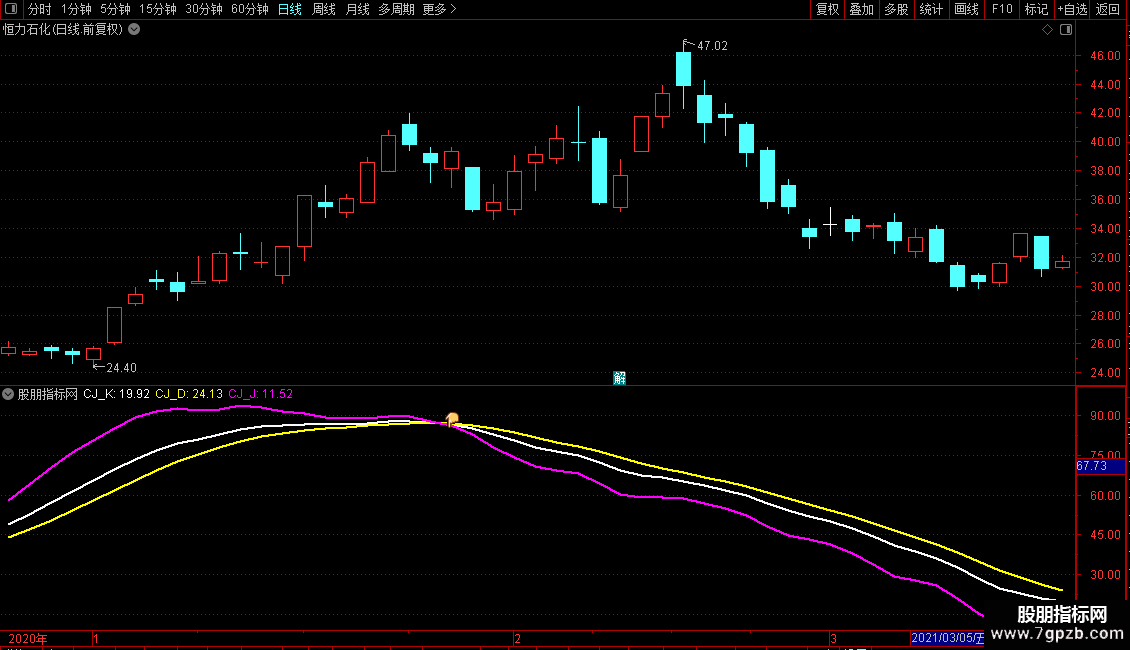Open F10 company information
Screen dimensions: 1130x650
coord(1002,9)
